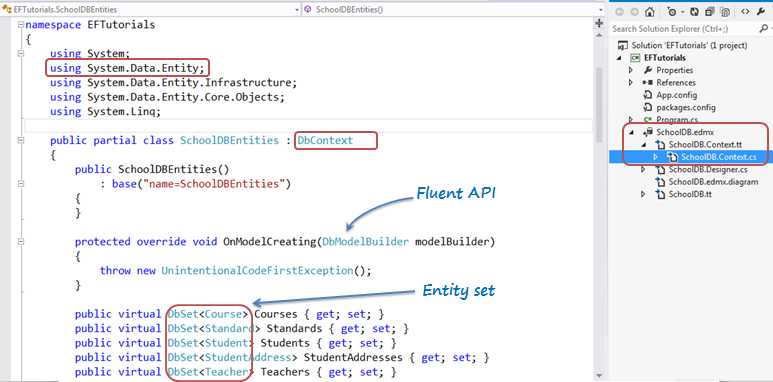Collapse the SchoolDBEntities class outlining block
This screenshot has height=382, width=773.
[x=21, y=140]
